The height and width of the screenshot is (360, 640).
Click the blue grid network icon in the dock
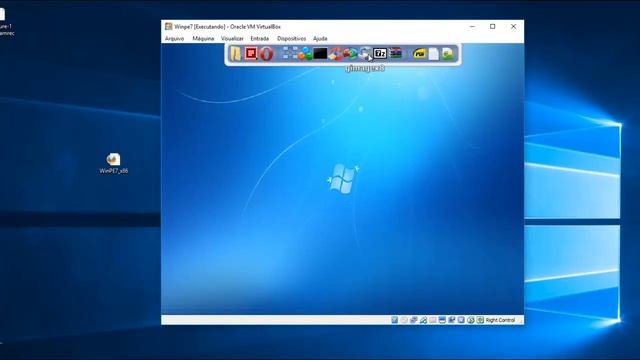(x=290, y=53)
